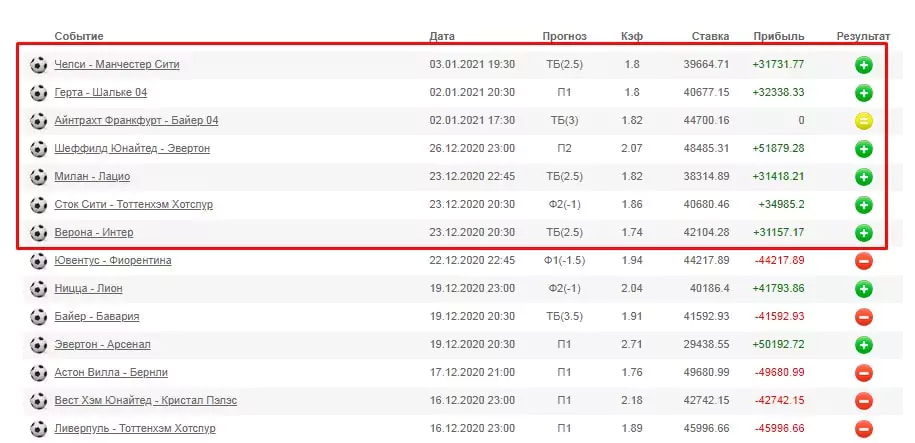The width and height of the screenshot is (915, 443).
Task: Click green plus result icon for Герта - Шальке 04
Action: (x=864, y=93)
